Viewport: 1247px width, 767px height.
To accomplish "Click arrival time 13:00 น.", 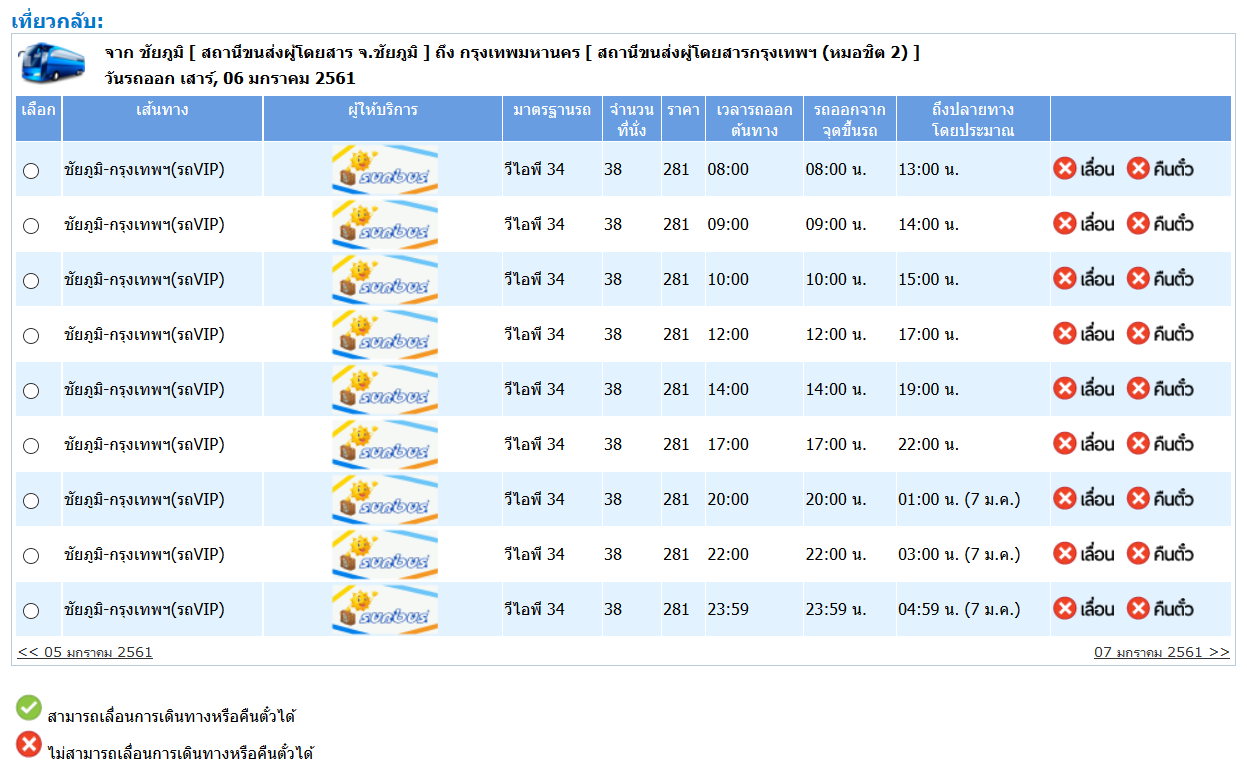I will (928, 169).
